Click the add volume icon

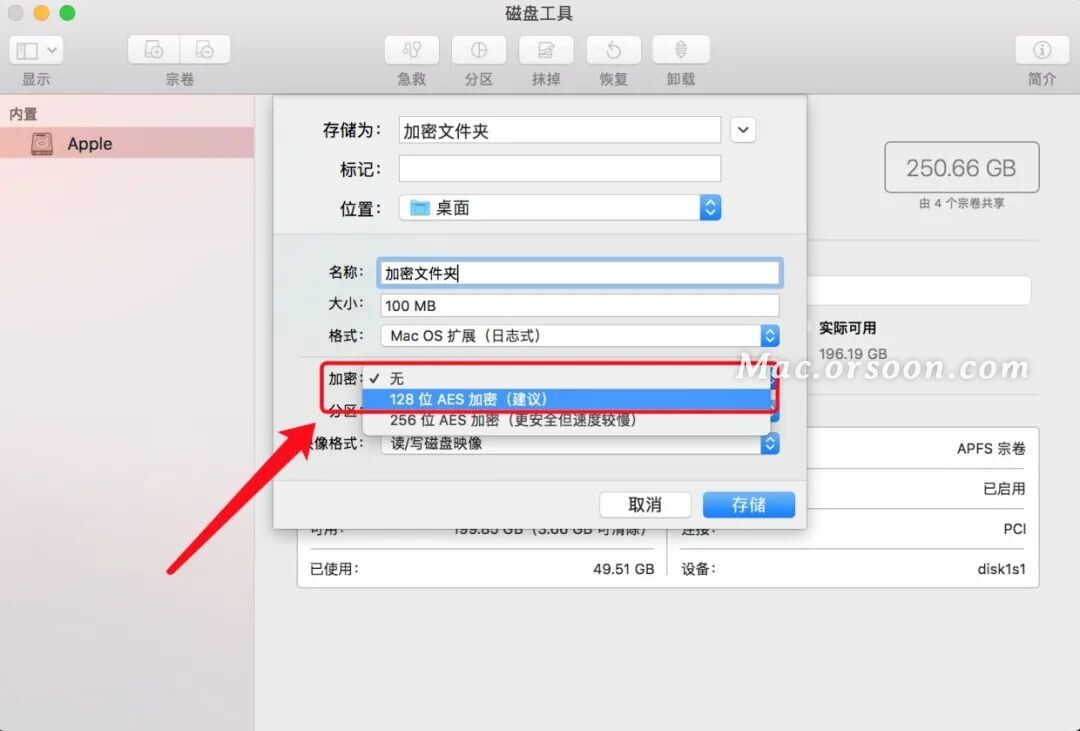pos(154,50)
